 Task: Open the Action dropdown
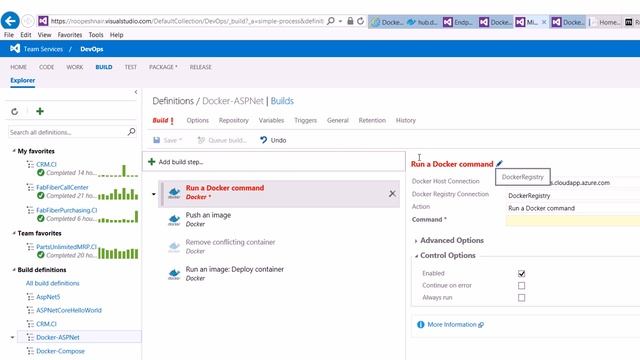coord(574,208)
